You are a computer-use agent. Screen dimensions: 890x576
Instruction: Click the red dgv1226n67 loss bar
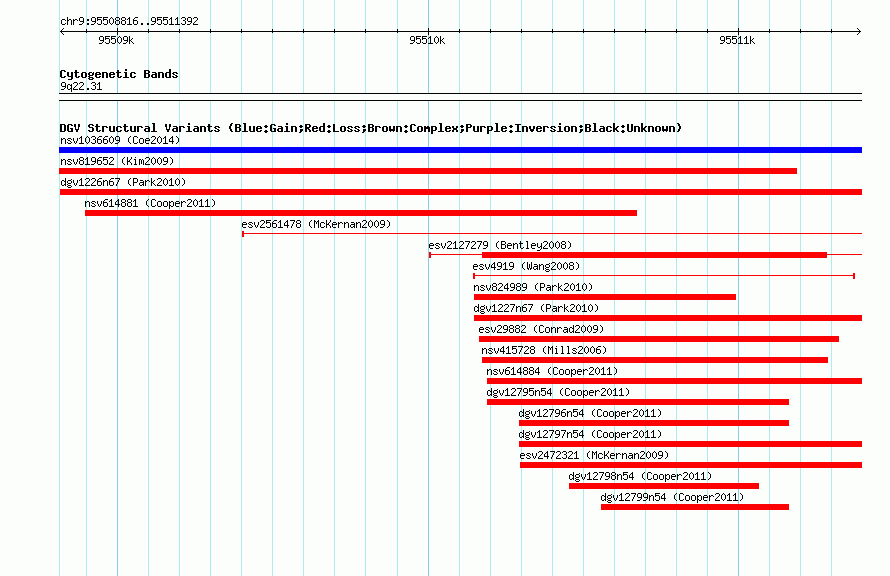461,192
